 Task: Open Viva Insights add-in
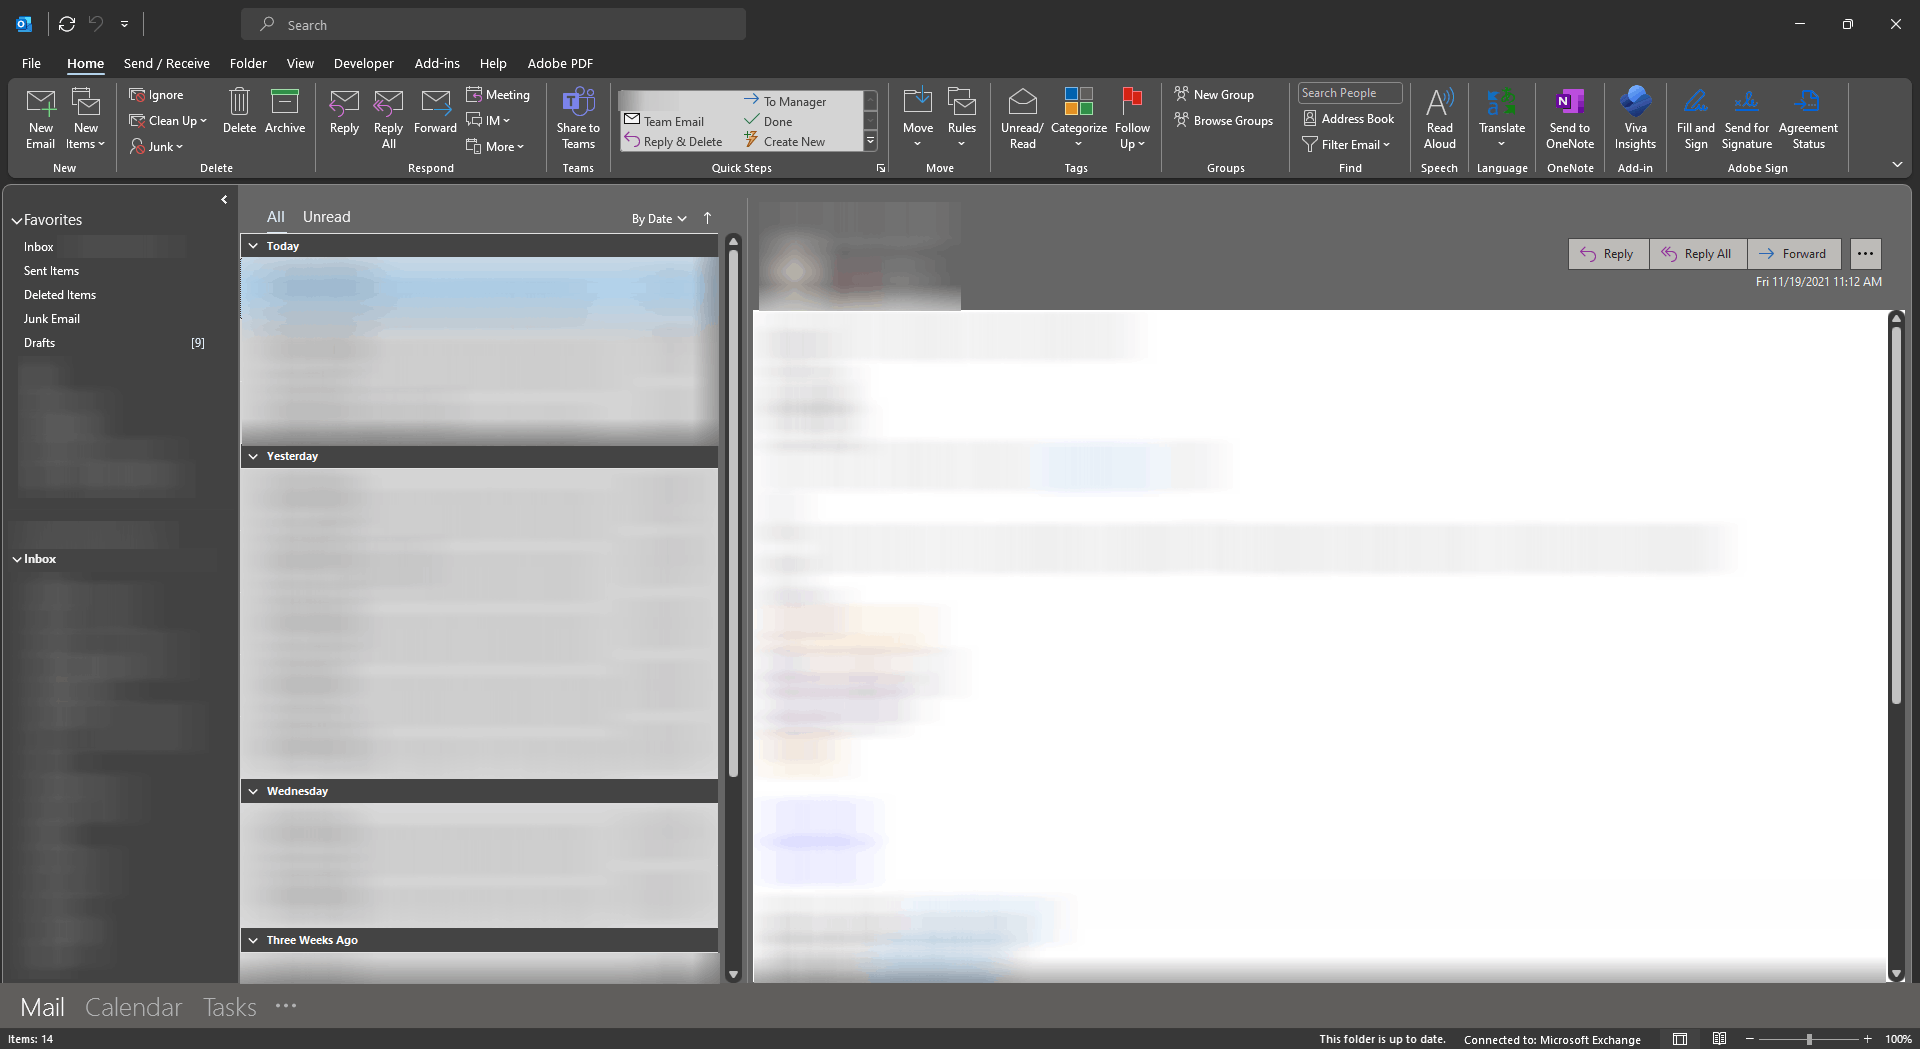click(1635, 119)
